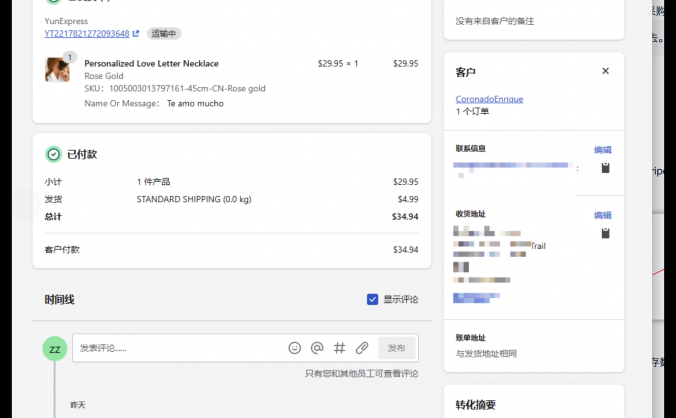This screenshot has width=676, height=418.
Task: Click the external link icon beside tracking number
Action: pos(136,33)
